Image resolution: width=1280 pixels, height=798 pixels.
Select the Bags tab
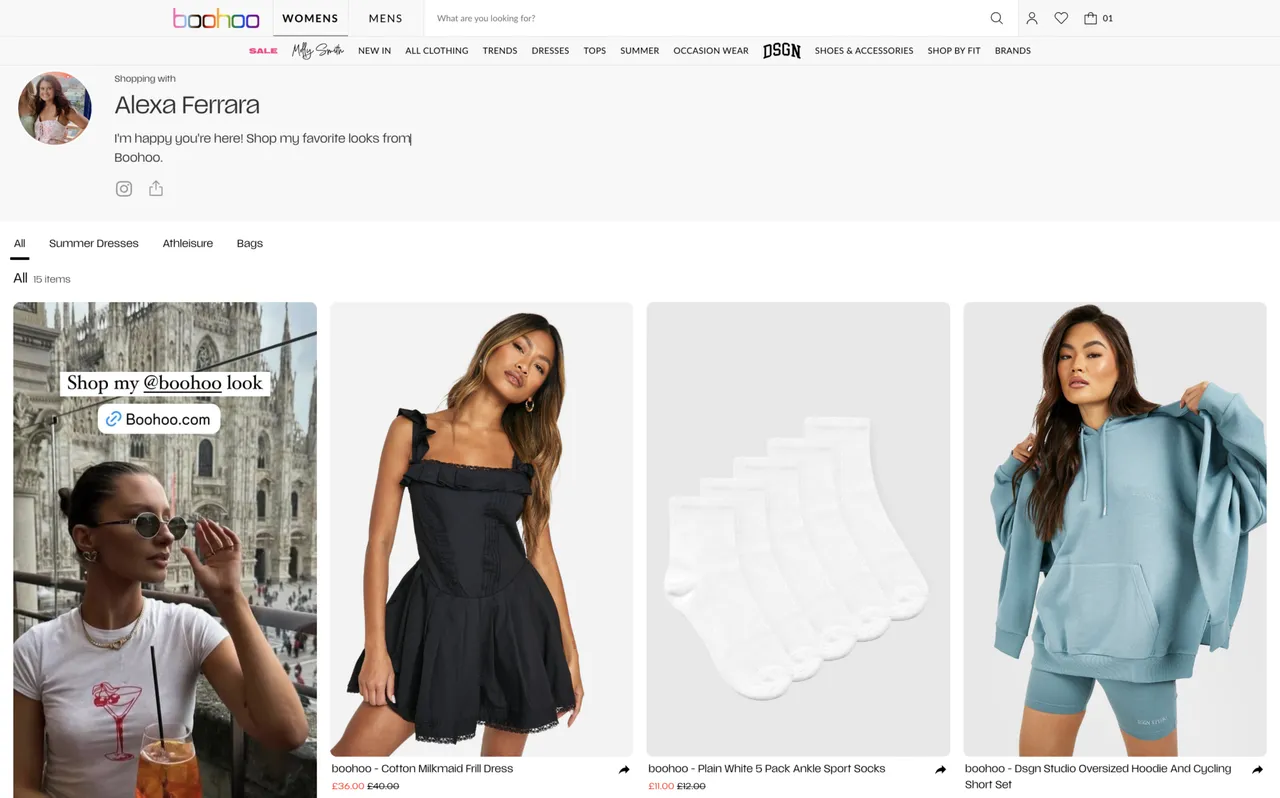(x=250, y=243)
